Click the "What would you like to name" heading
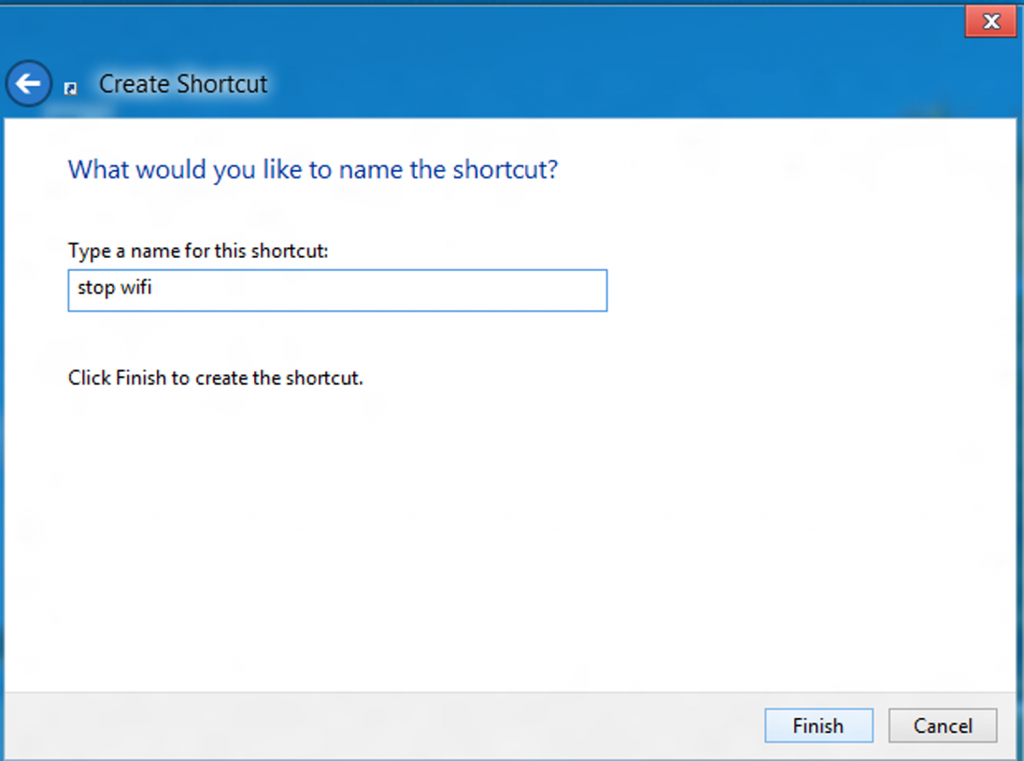 pyautogui.click(x=312, y=169)
